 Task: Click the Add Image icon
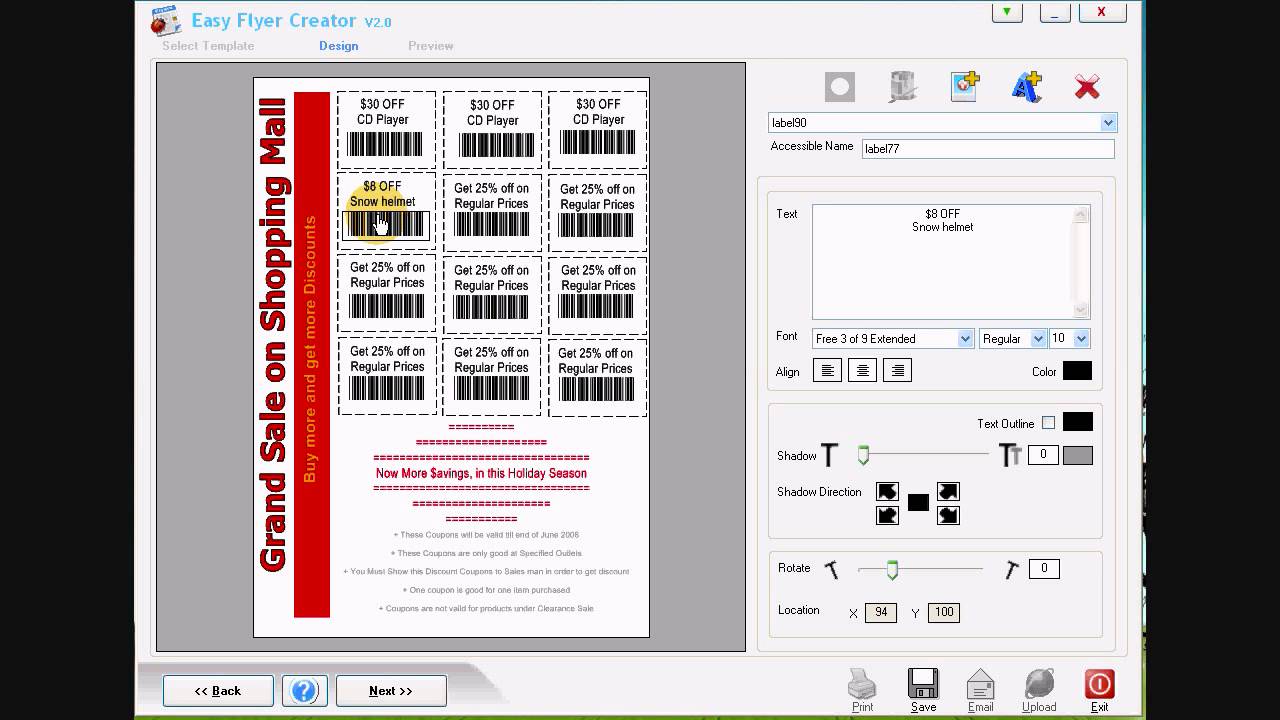[x=965, y=87]
